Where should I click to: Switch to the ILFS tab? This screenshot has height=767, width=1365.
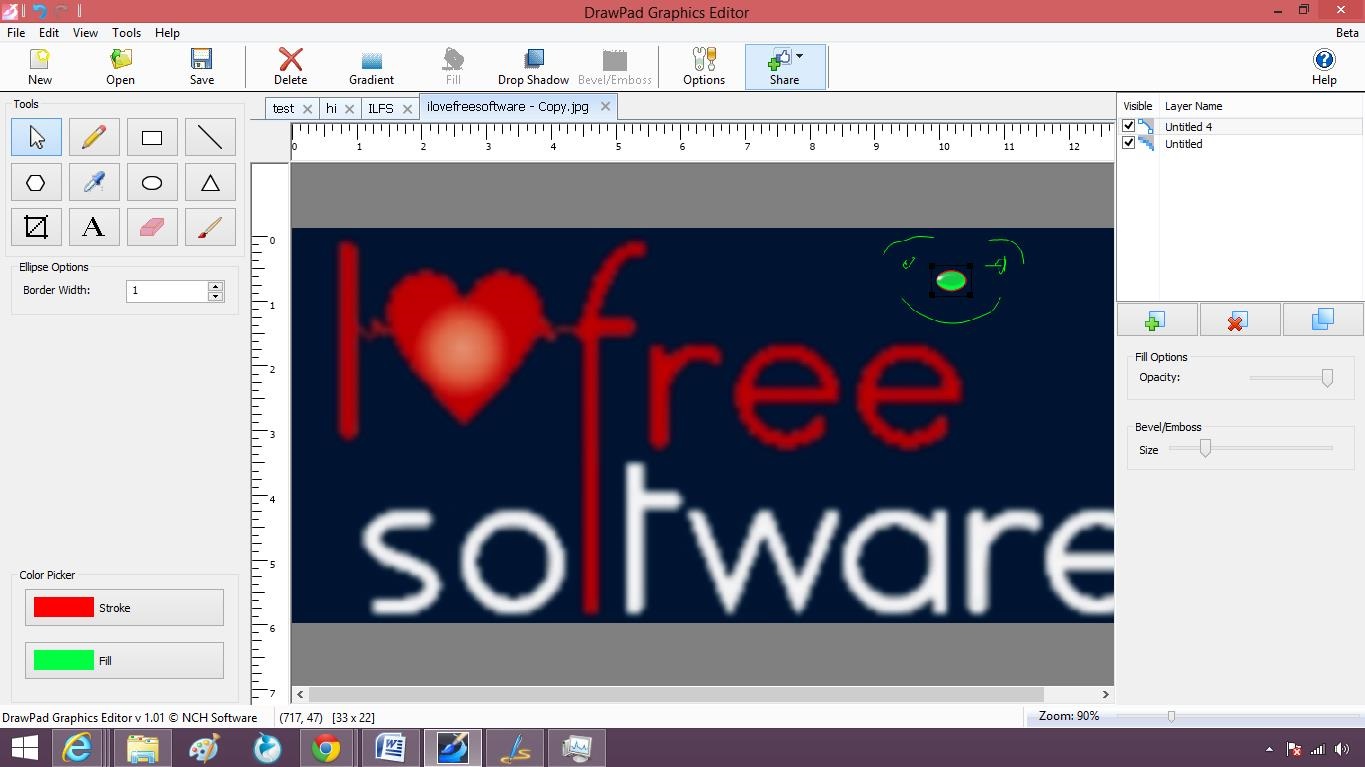(x=381, y=108)
